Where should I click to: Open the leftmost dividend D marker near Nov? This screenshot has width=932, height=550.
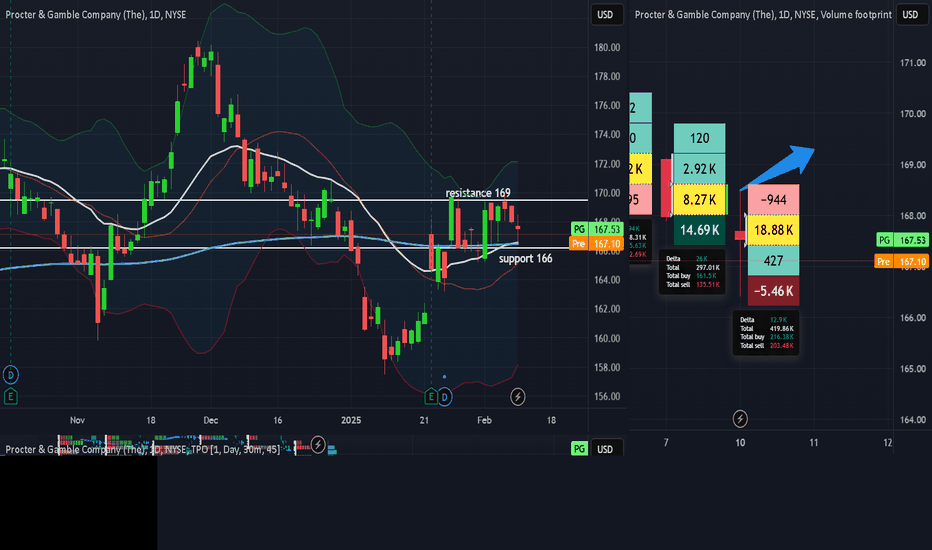[11, 375]
